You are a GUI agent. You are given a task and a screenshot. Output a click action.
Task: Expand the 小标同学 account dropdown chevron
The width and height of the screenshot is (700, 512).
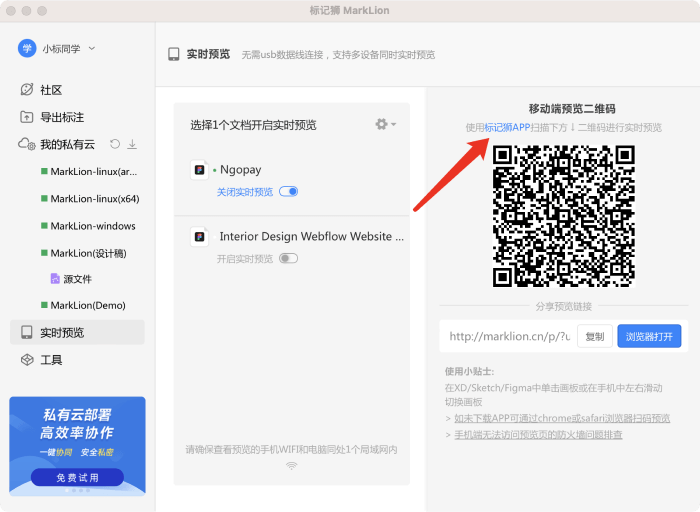[x=92, y=48]
